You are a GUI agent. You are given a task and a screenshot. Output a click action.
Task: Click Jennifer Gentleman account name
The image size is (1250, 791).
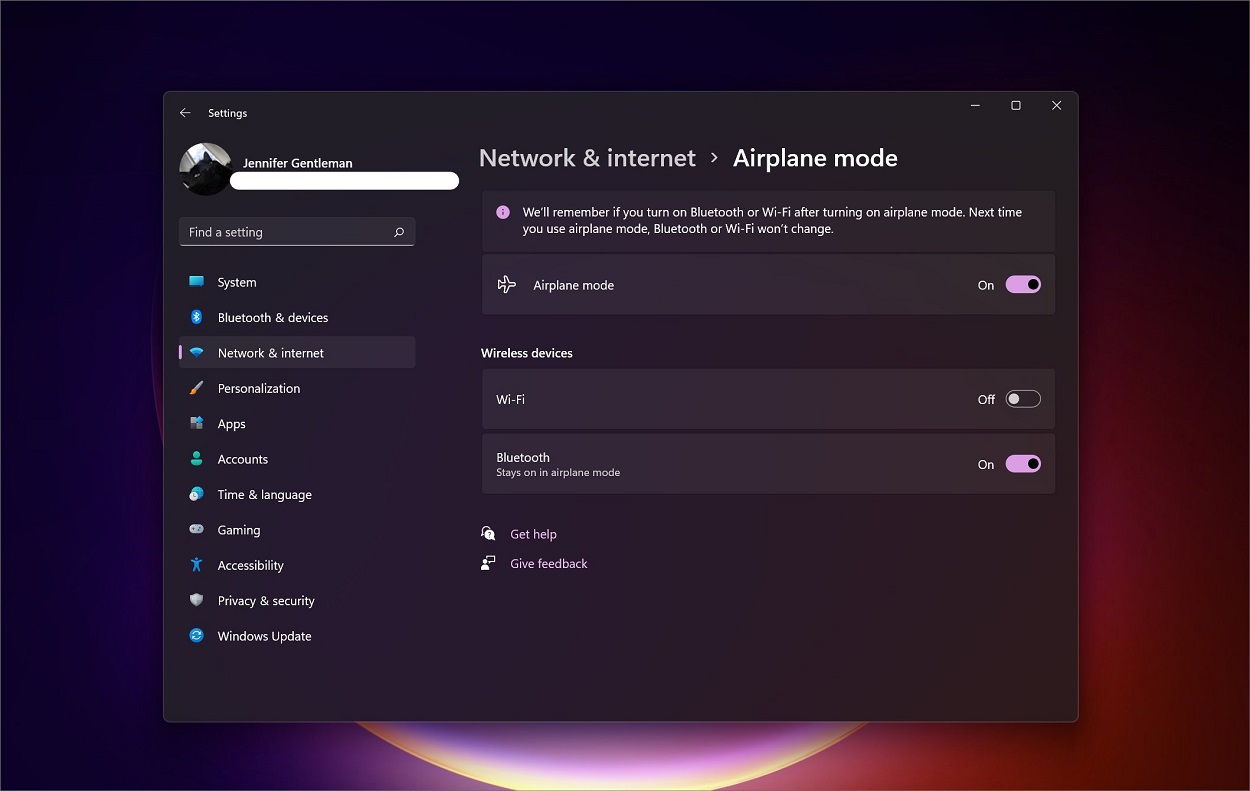coord(297,163)
